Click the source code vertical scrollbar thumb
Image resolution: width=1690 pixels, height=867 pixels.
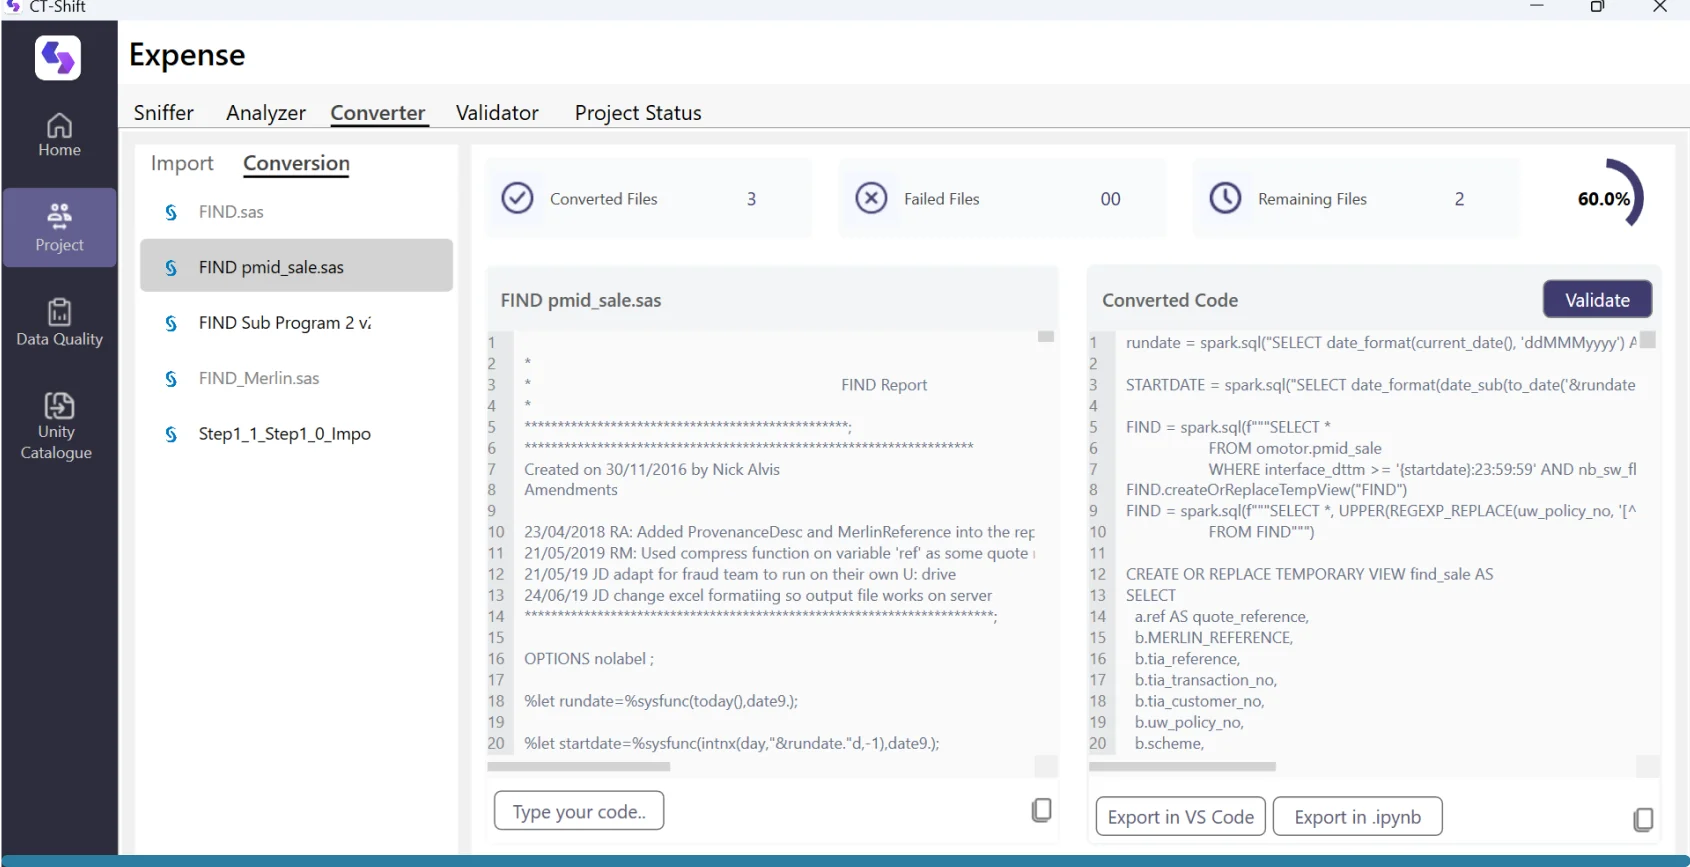pos(1046,337)
